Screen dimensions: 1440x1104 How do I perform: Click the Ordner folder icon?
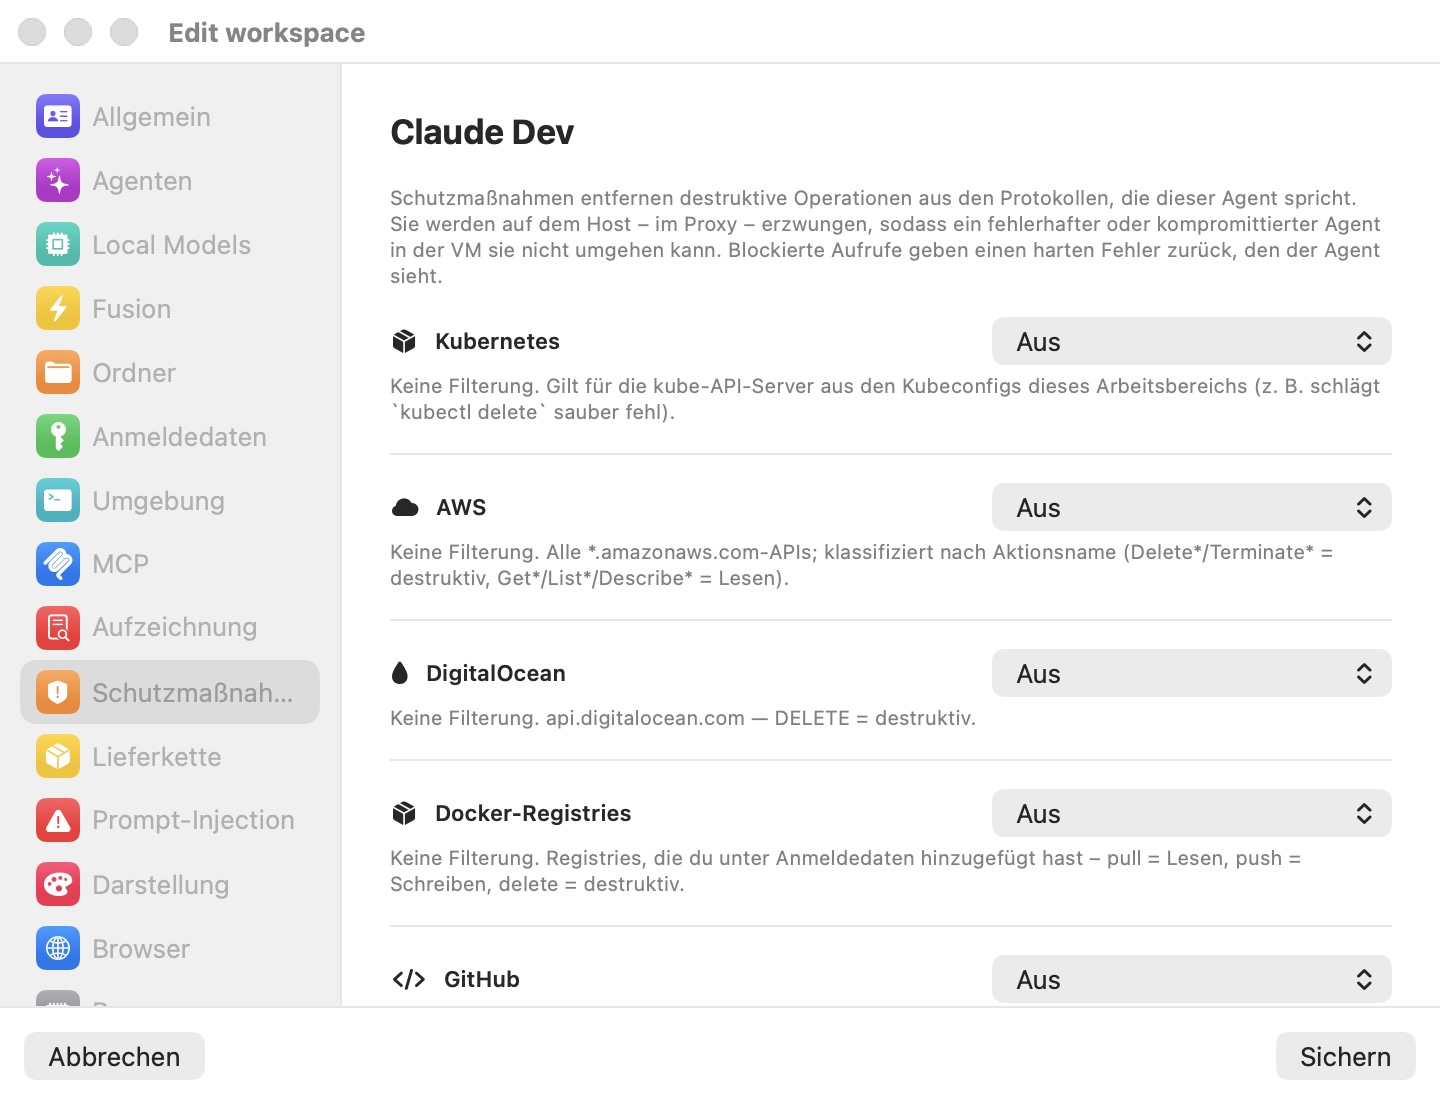pyautogui.click(x=58, y=373)
